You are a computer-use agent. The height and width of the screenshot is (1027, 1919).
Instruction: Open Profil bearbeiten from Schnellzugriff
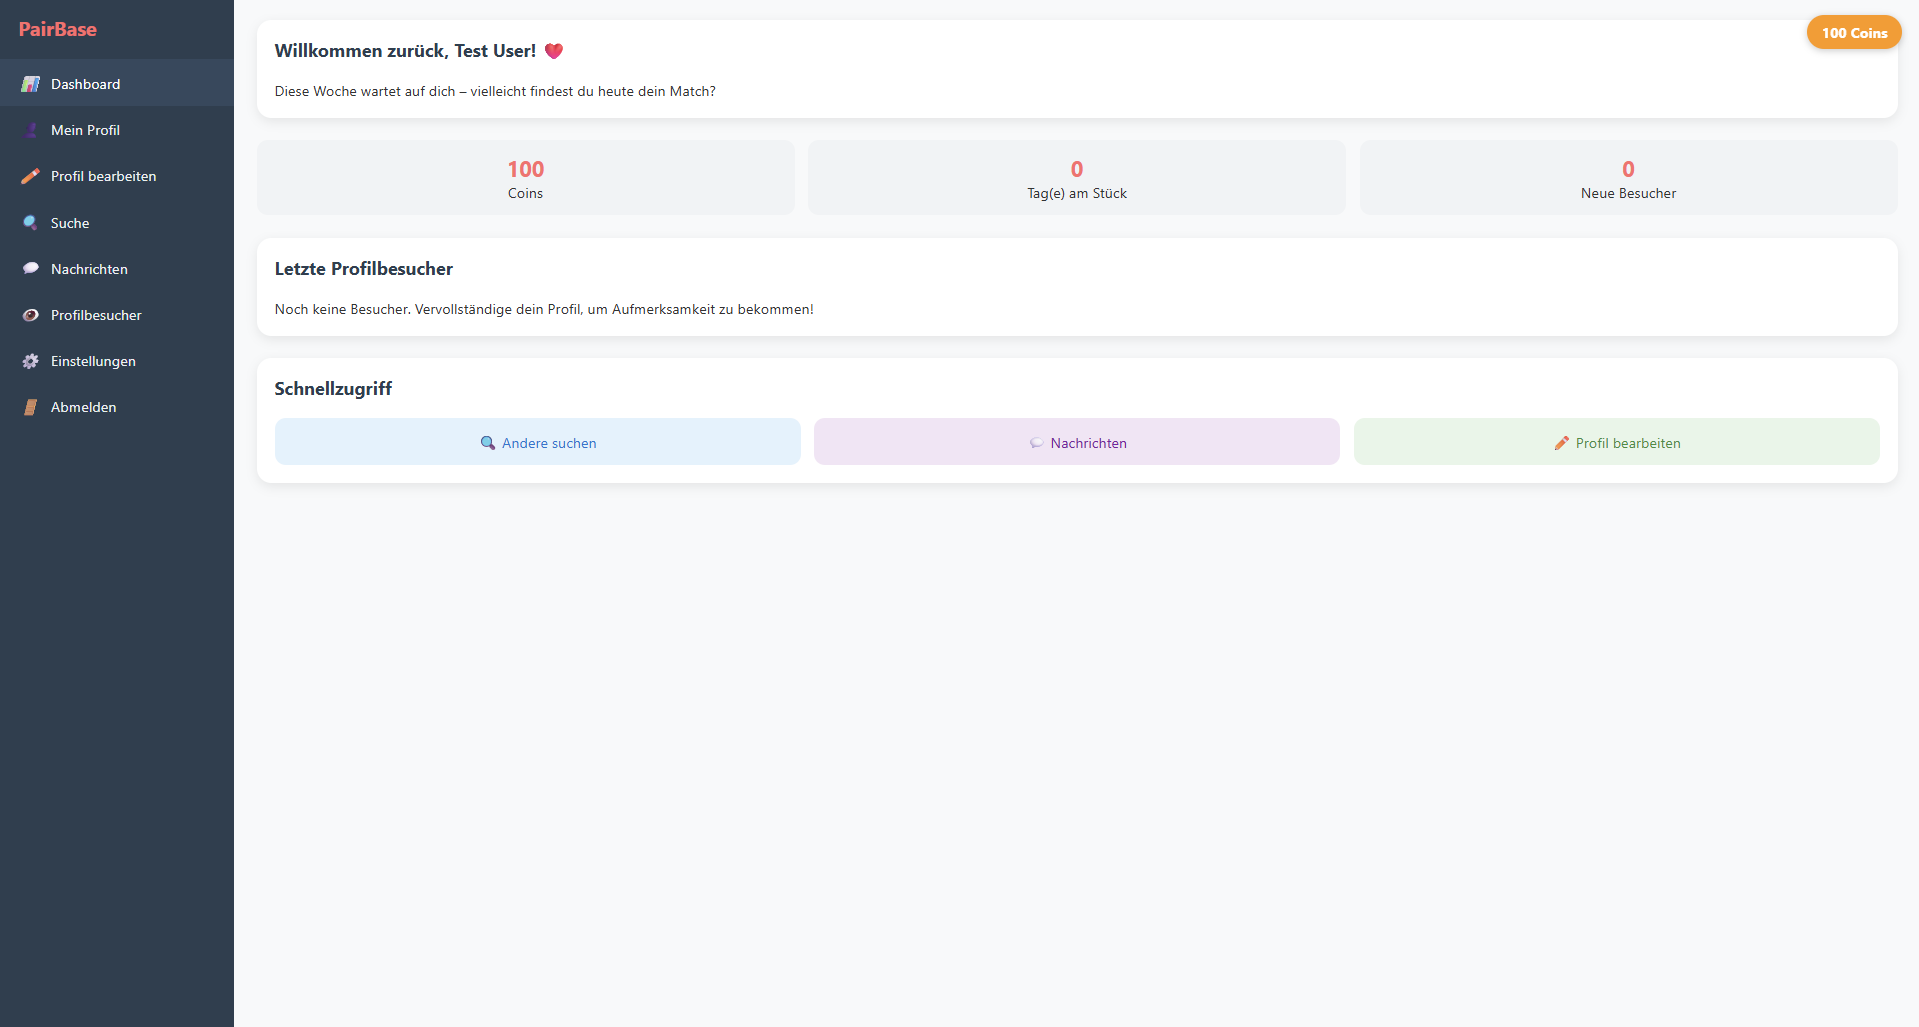(1617, 442)
